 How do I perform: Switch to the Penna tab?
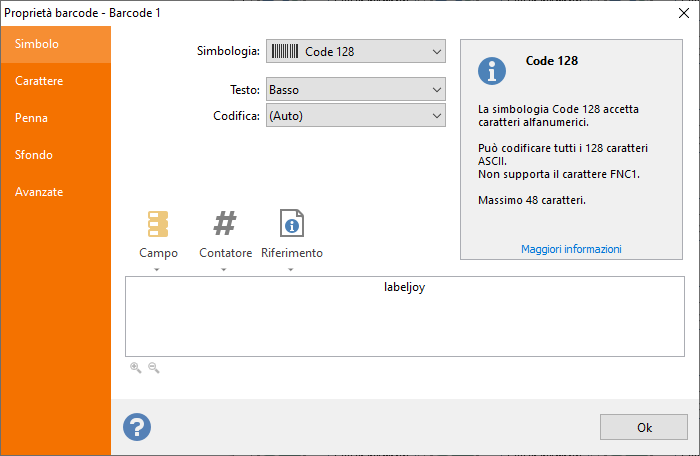[32, 118]
